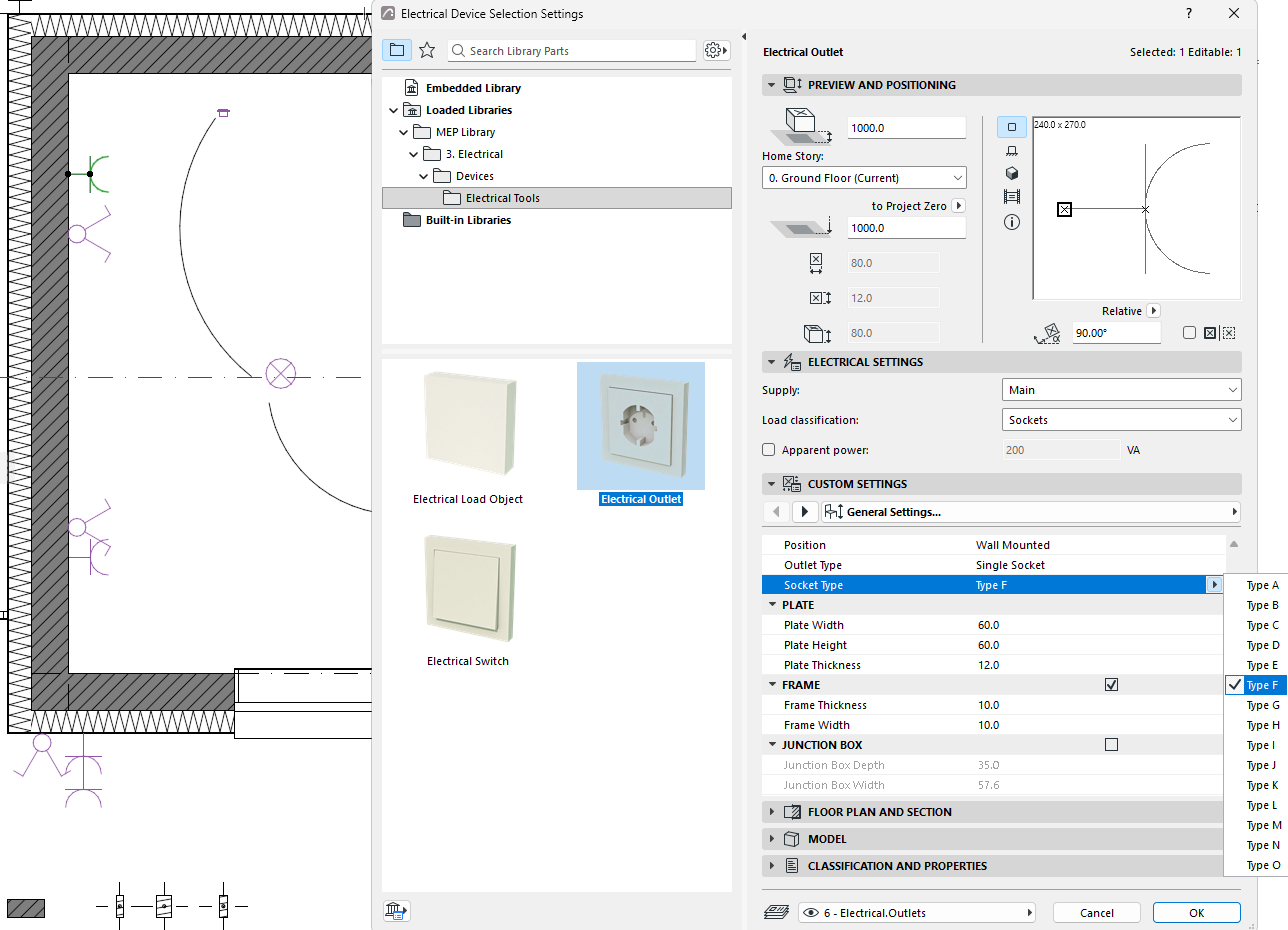Image resolution: width=1288 pixels, height=930 pixels.
Task: Select the 2D symbol preview mode
Action: 1011,127
